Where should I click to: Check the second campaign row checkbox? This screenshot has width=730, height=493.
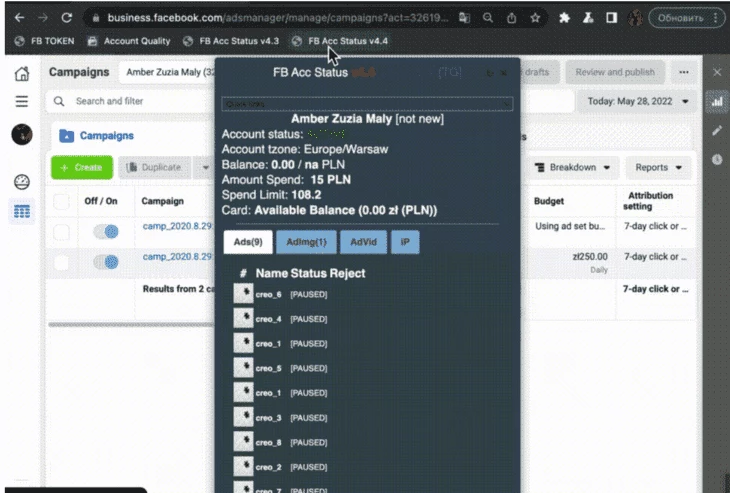click(61, 263)
